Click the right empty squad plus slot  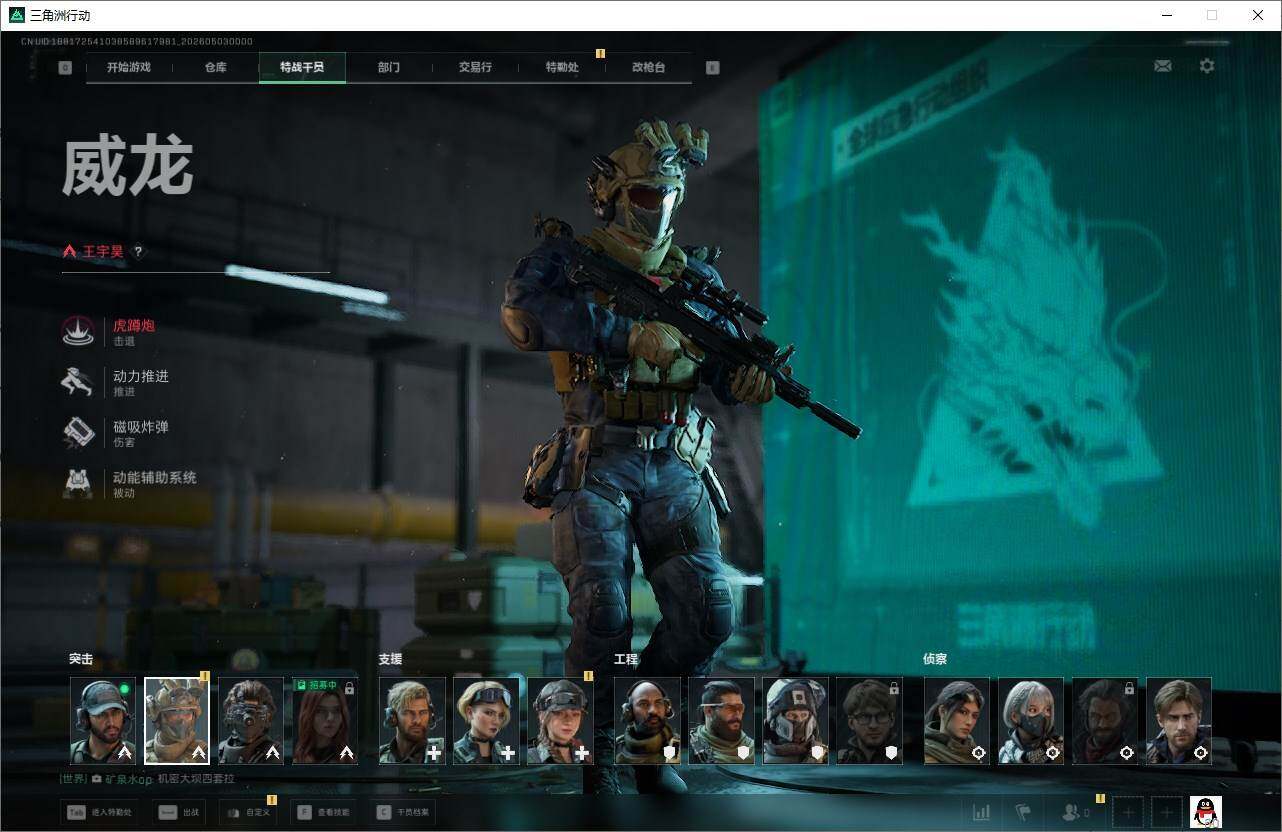[1166, 812]
